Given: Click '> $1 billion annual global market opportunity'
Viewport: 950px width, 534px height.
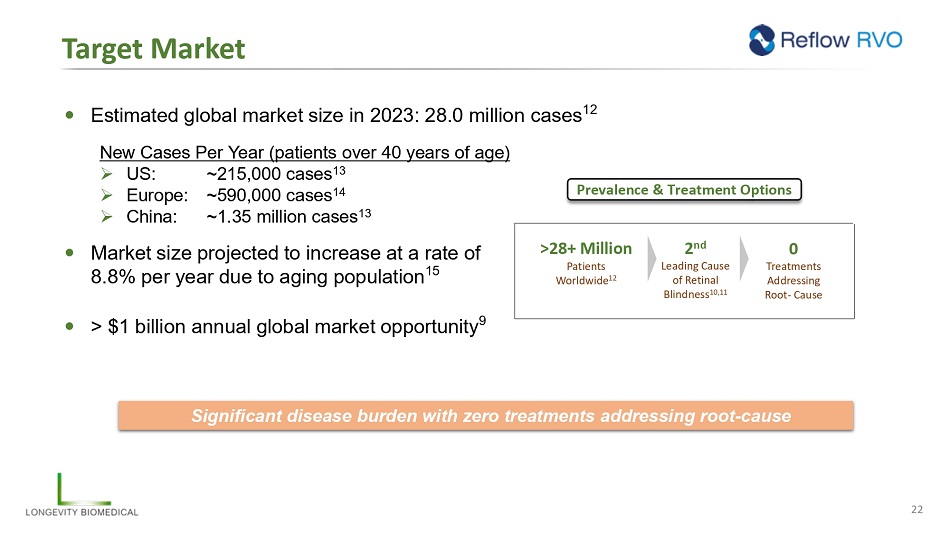Looking at the screenshot, I should pyautogui.click(x=288, y=325).
